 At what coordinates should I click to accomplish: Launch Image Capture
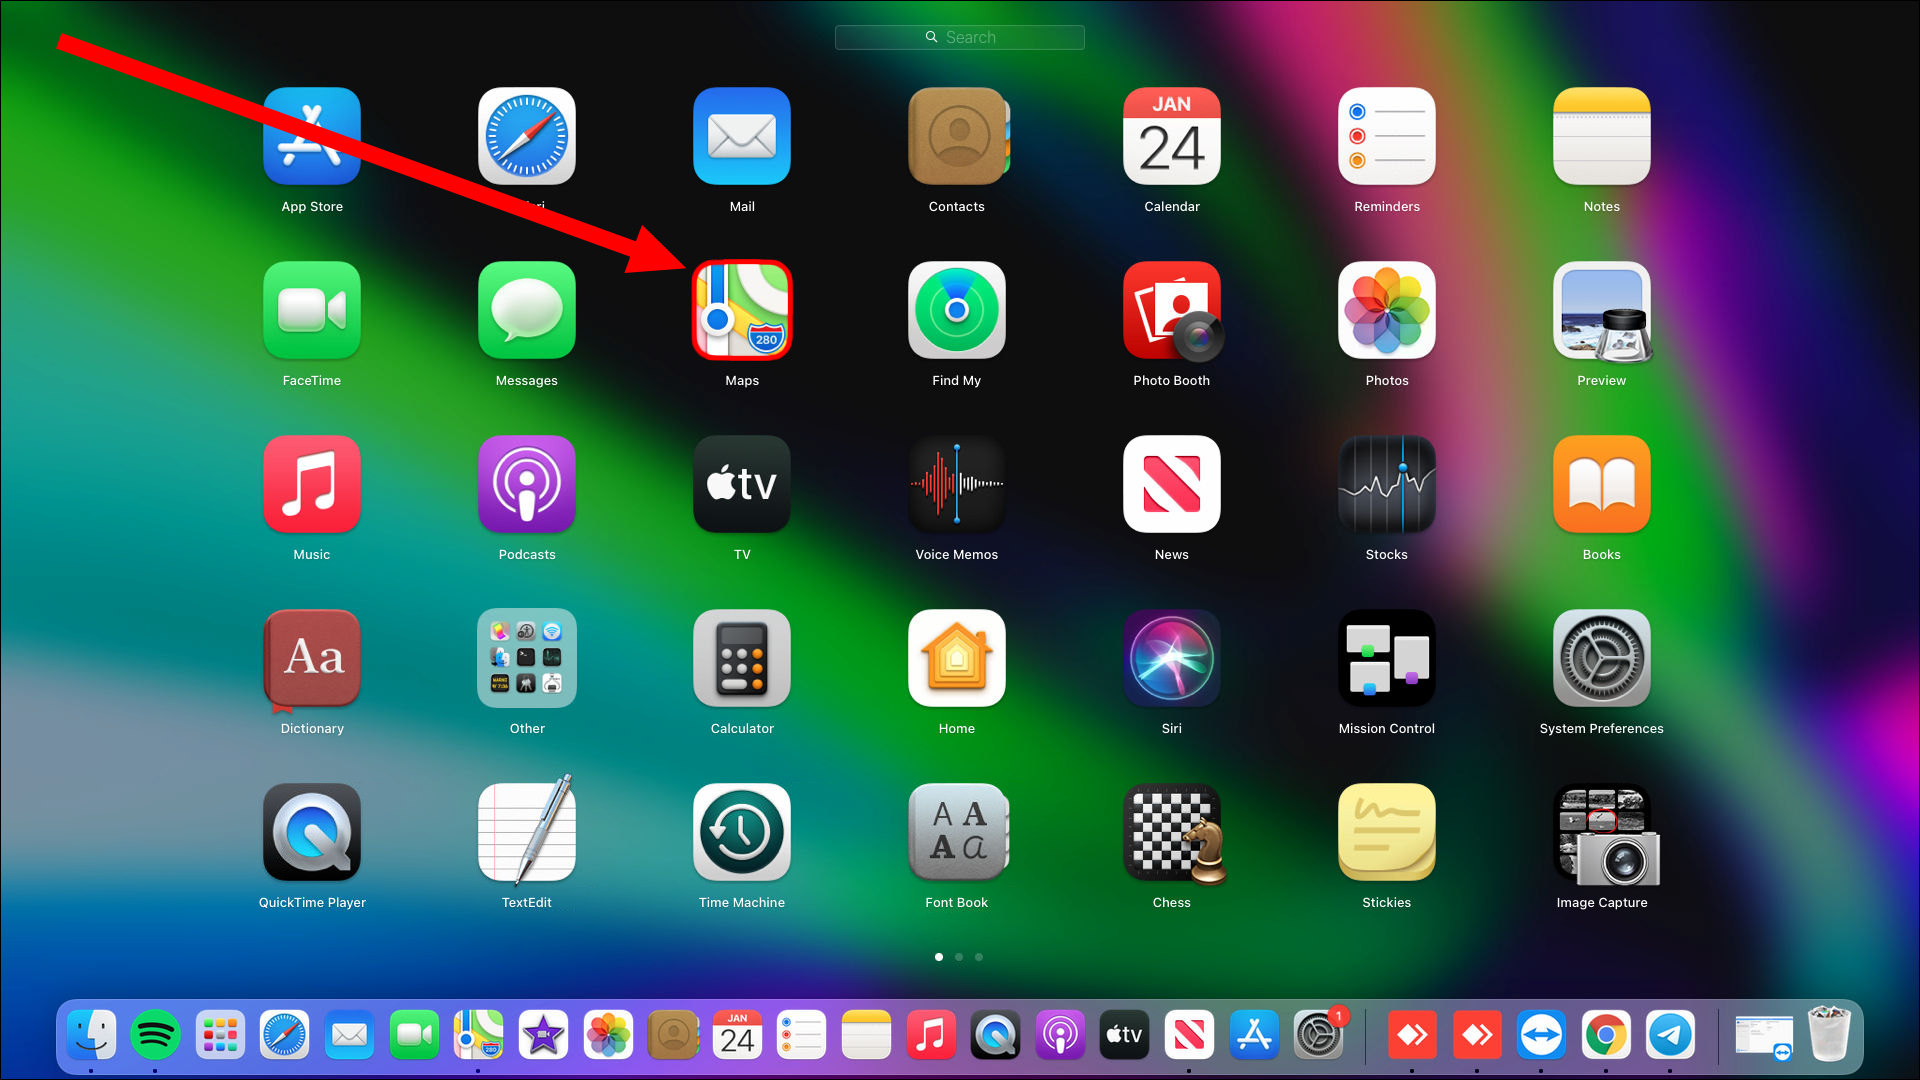coord(1602,834)
